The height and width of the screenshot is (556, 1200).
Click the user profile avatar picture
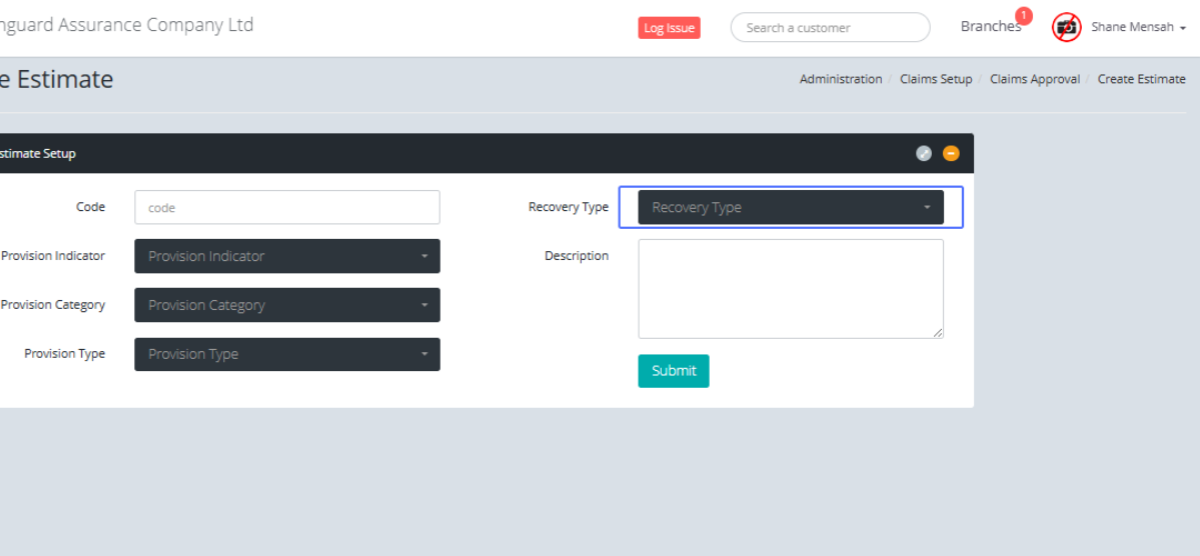pos(1067,28)
